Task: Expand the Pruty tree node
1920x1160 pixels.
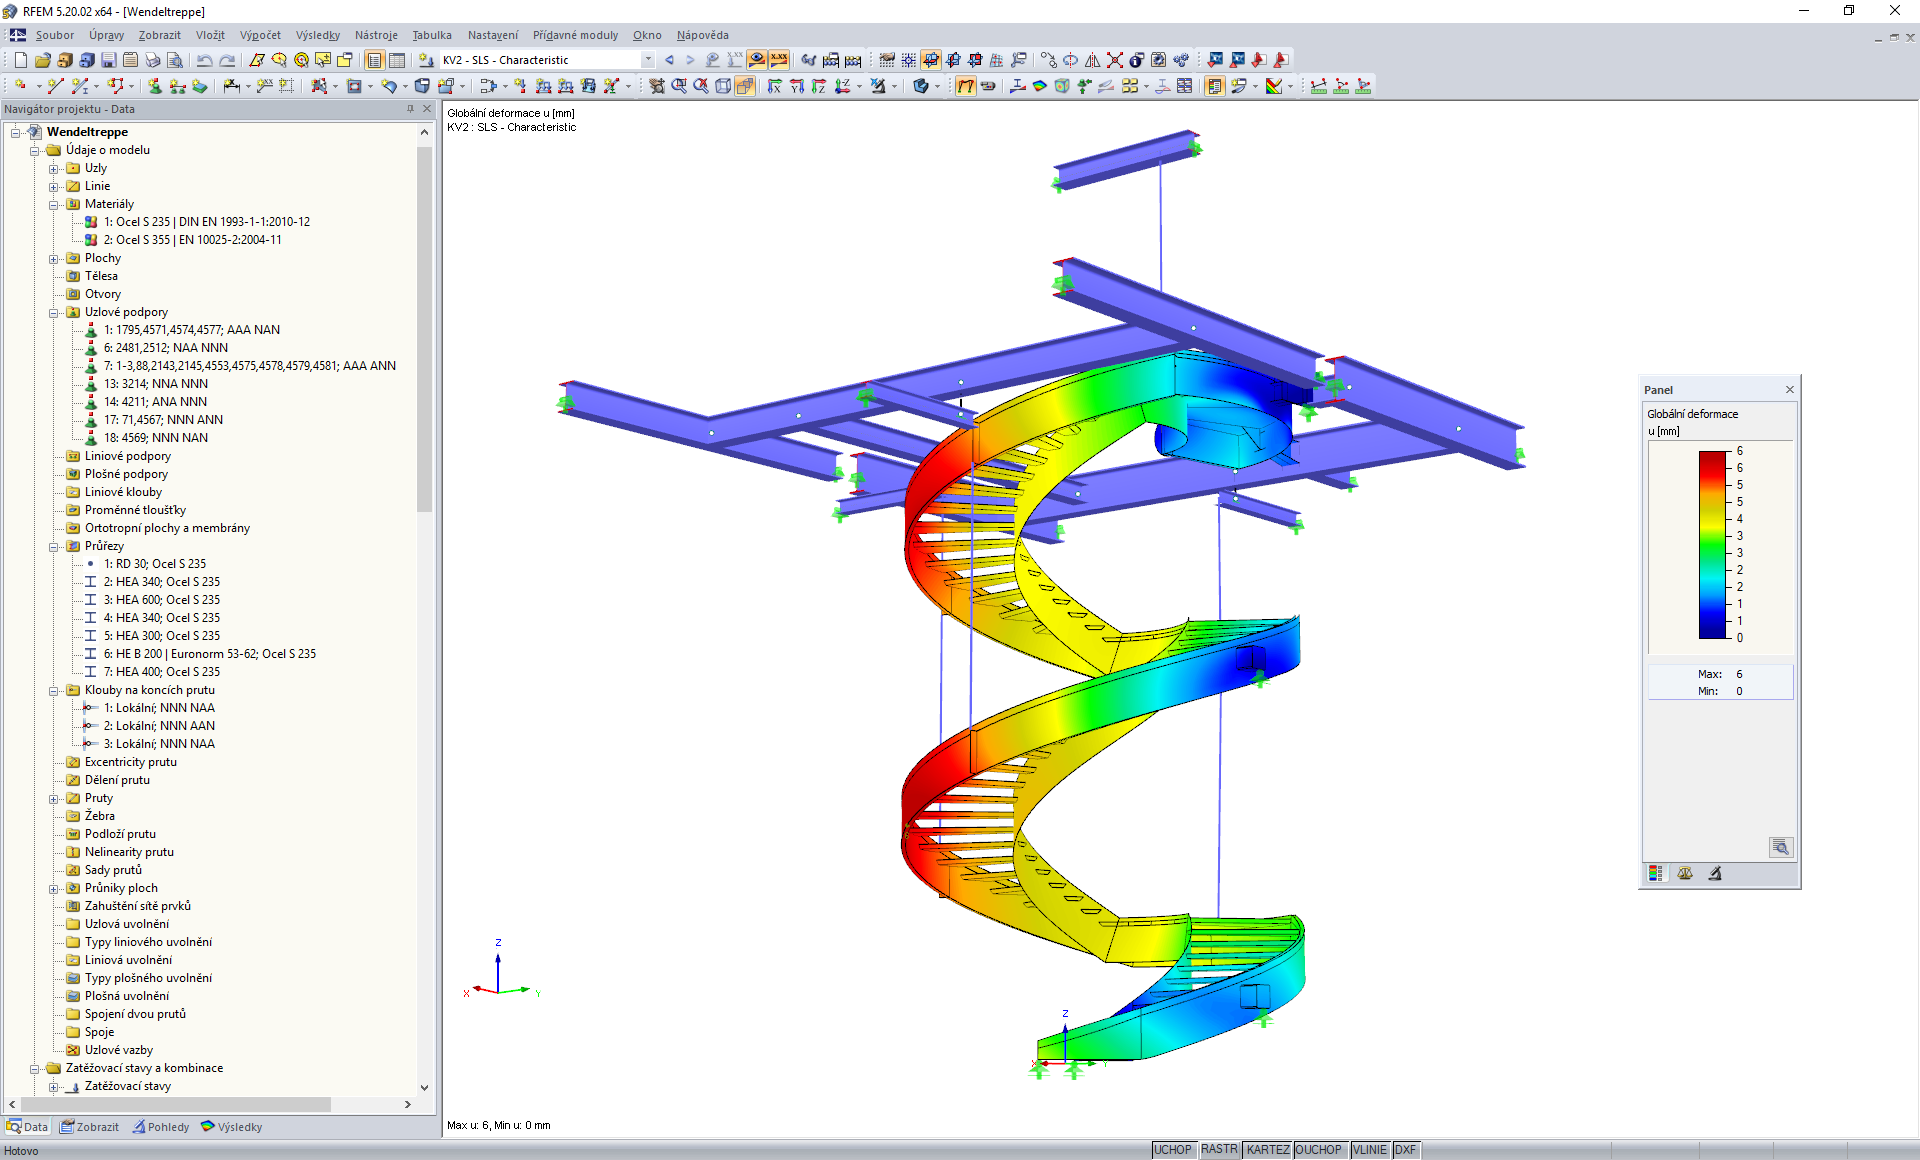Action: click(54, 798)
